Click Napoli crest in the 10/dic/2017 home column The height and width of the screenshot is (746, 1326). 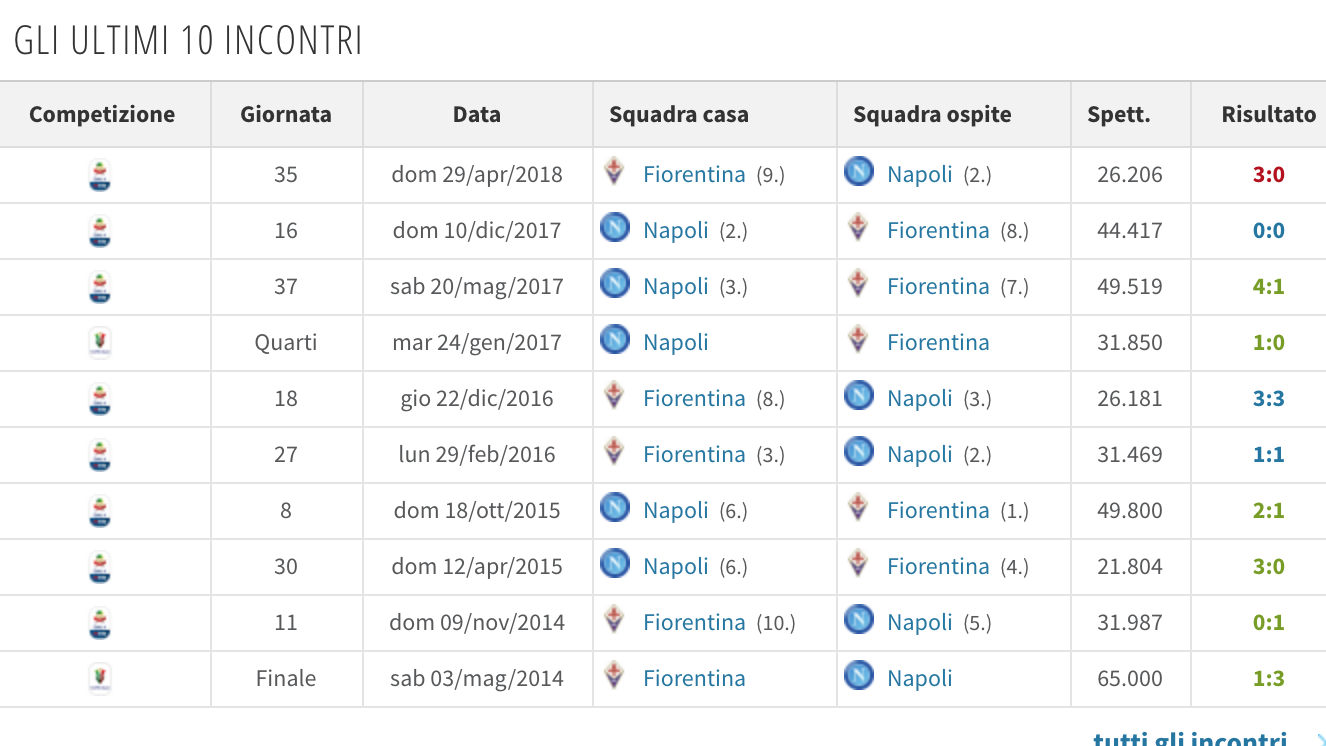(x=615, y=228)
